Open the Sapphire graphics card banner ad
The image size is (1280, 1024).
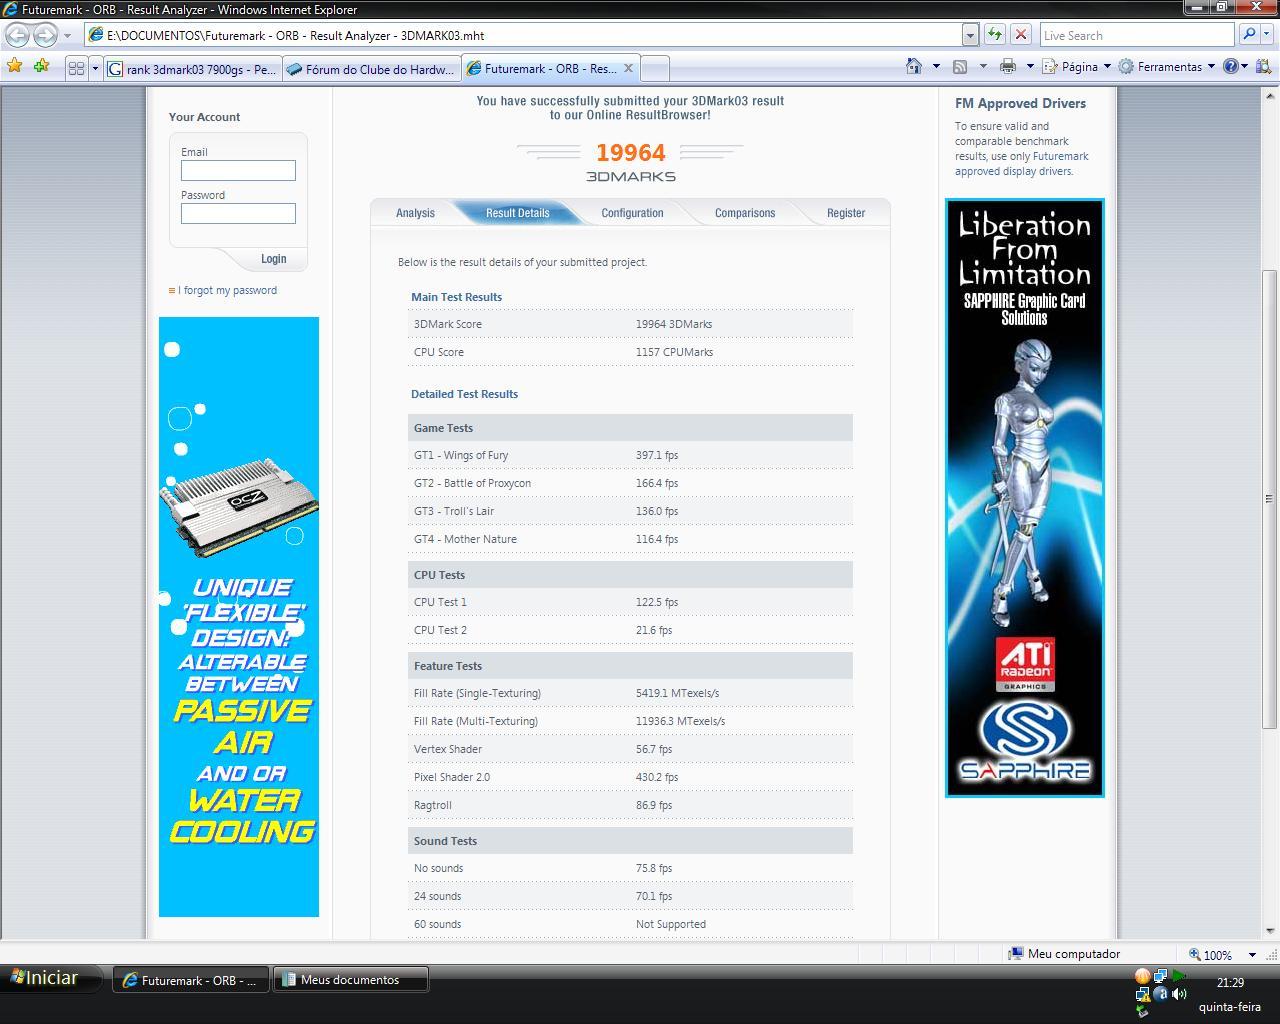coord(1025,498)
